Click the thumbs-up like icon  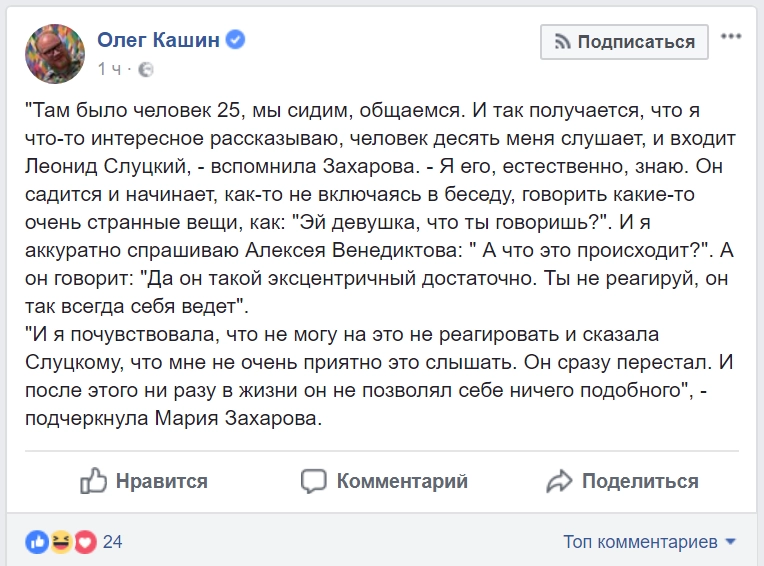click(93, 481)
